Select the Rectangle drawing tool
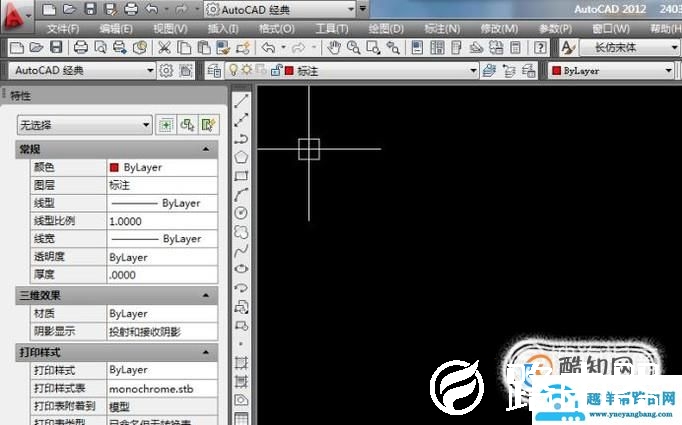 point(241,176)
